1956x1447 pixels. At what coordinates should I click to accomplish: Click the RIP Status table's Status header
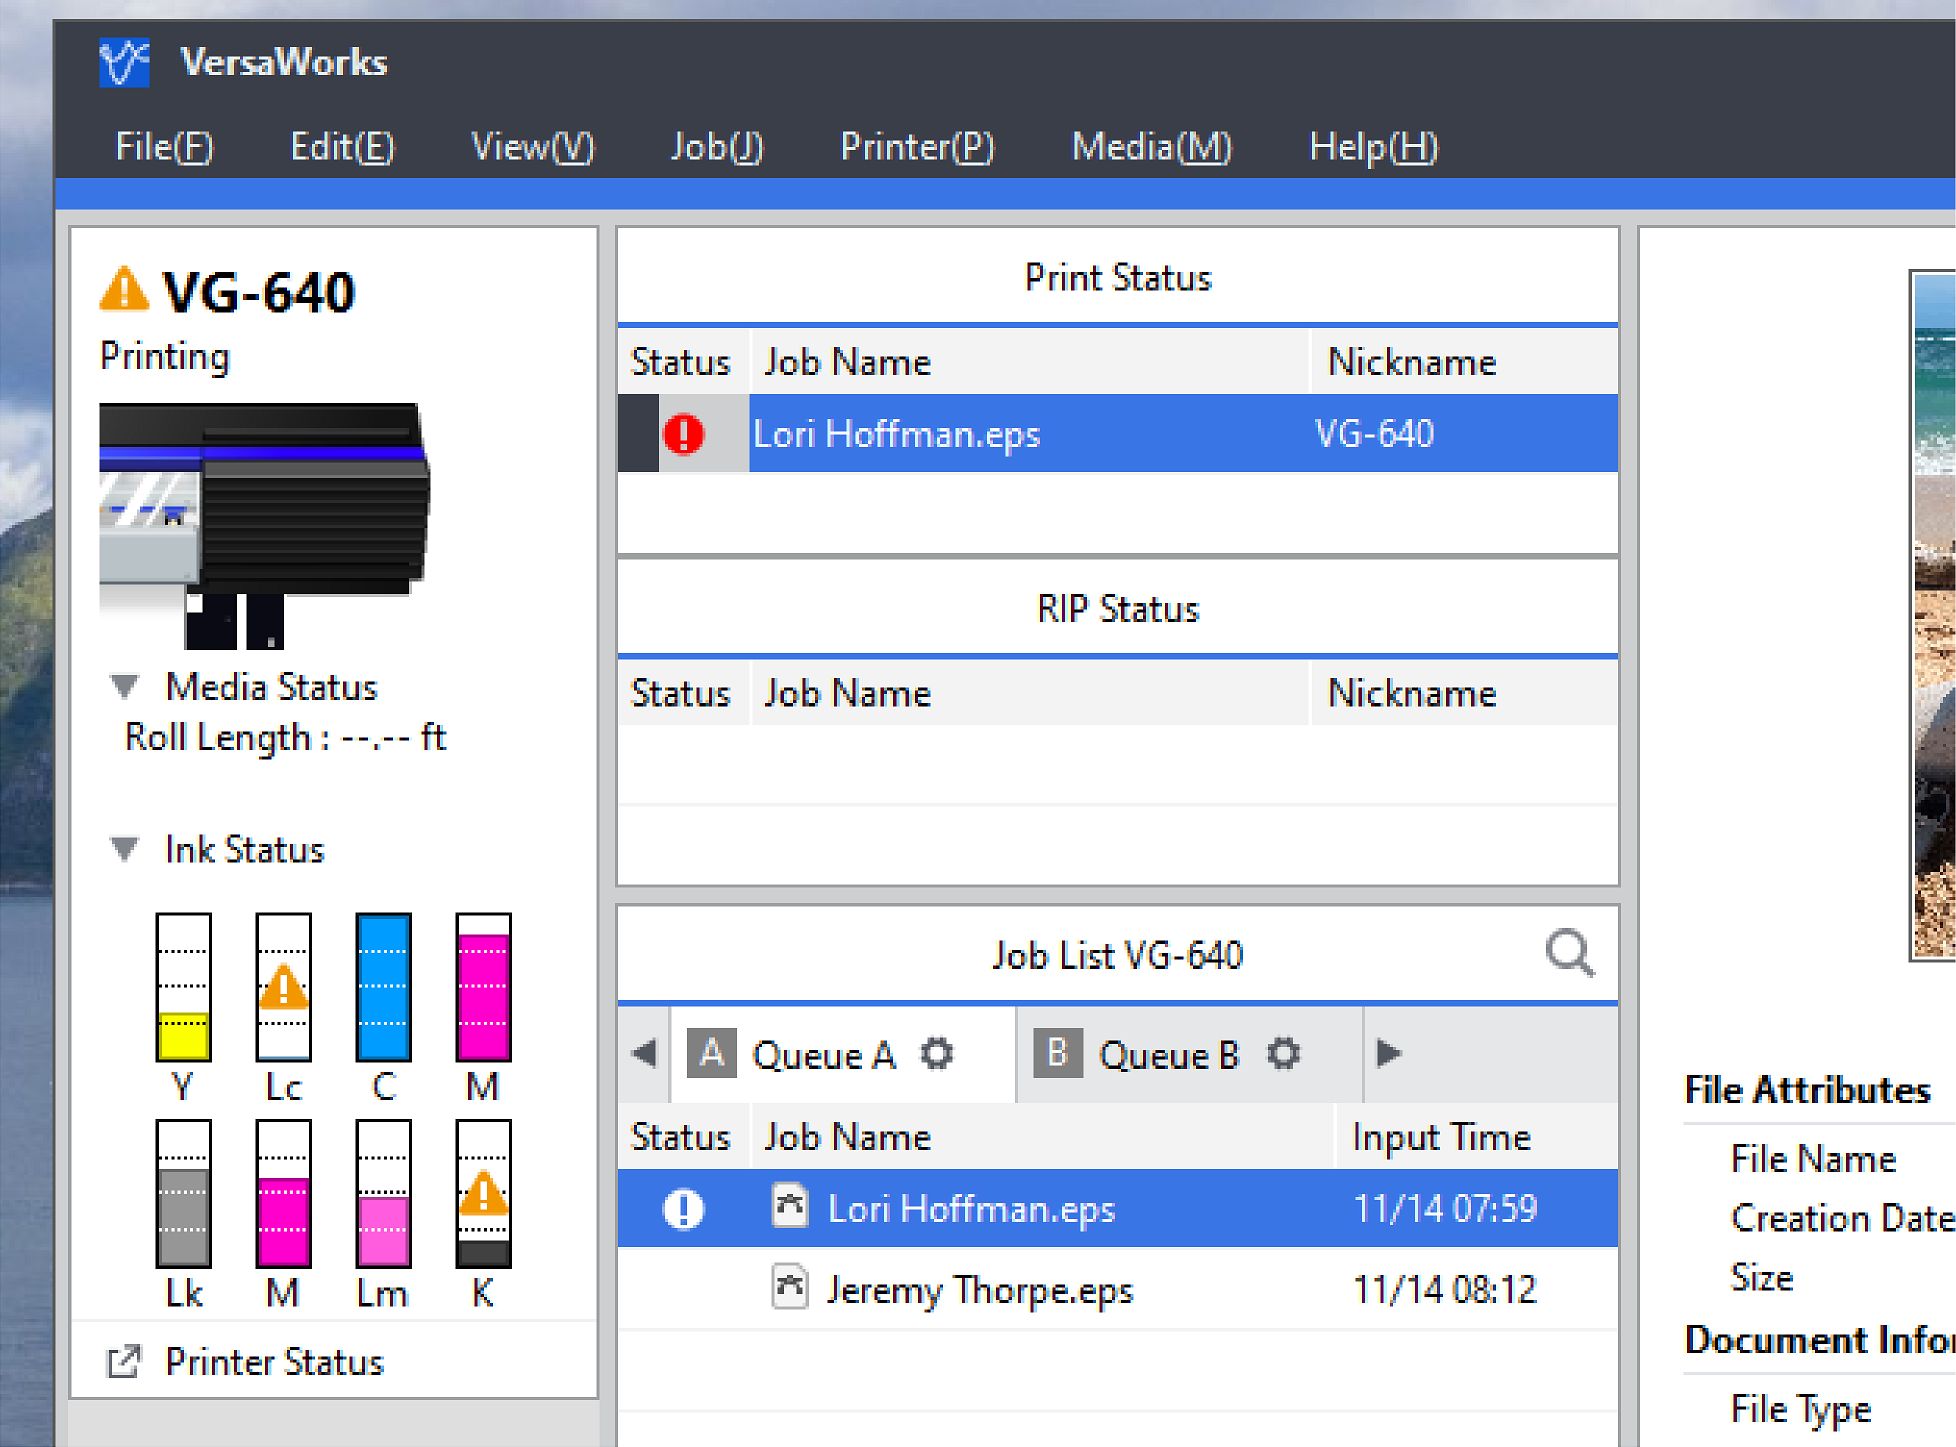(683, 693)
